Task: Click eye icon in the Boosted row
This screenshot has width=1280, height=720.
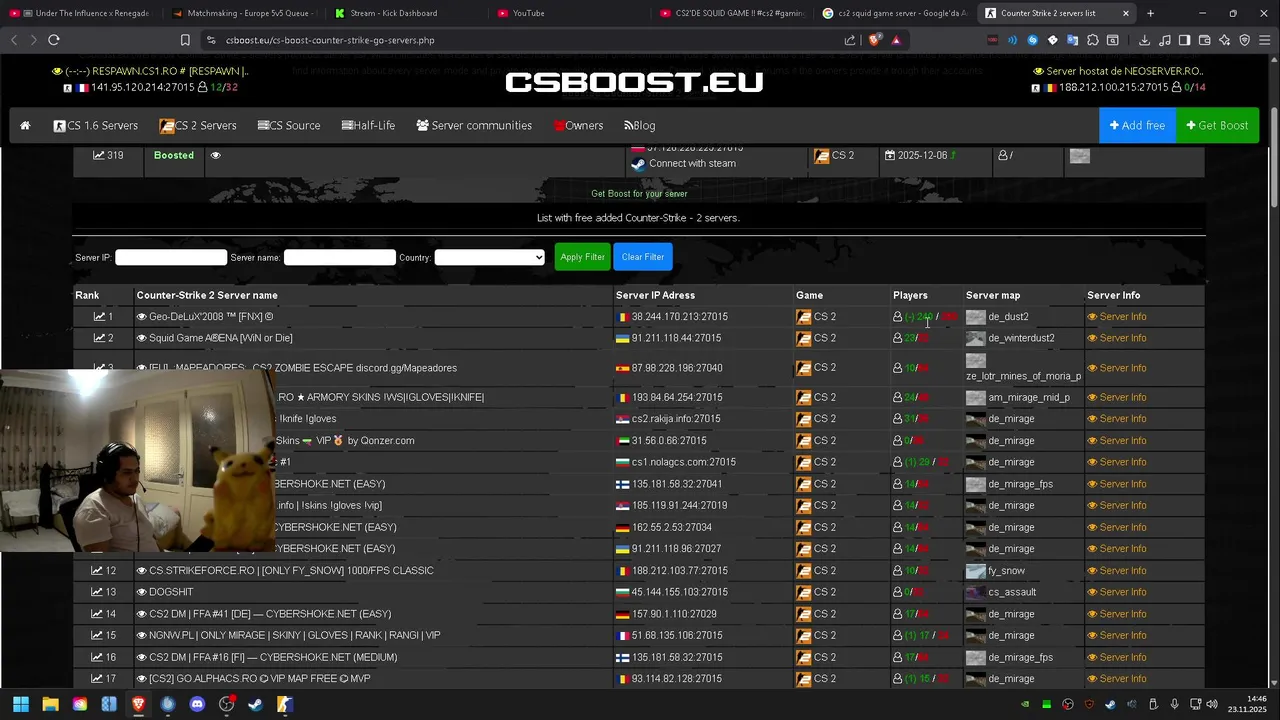Action: pyautogui.click(x=215, y=156)
